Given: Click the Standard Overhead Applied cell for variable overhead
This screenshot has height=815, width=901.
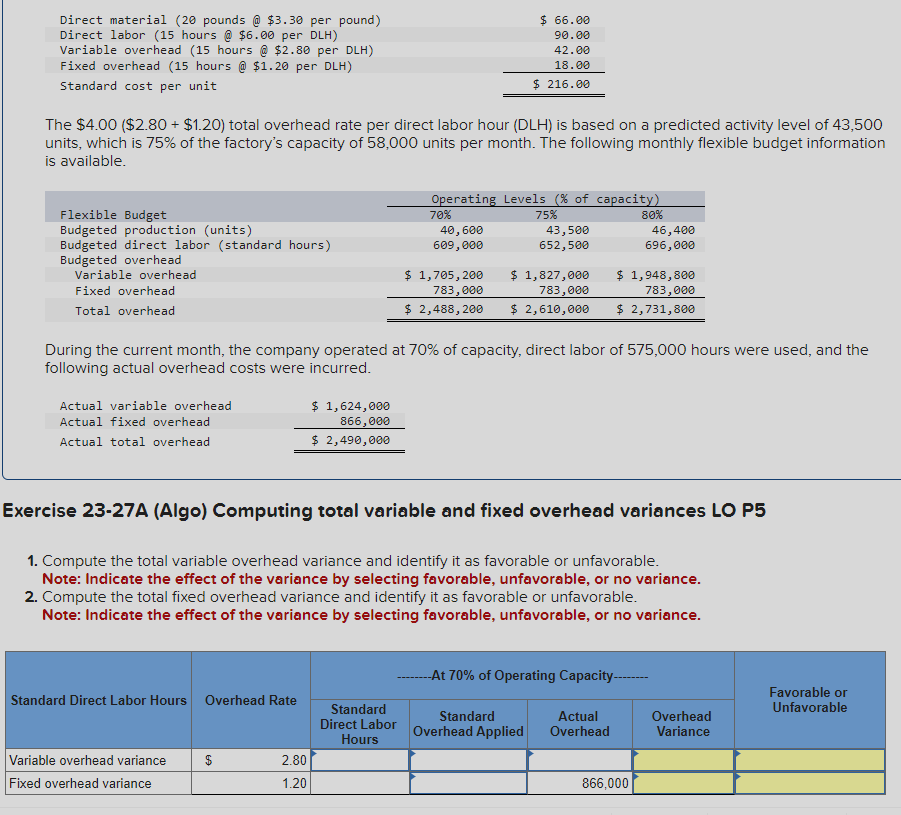Looking at the screenshot, I should tap(467, 760).
